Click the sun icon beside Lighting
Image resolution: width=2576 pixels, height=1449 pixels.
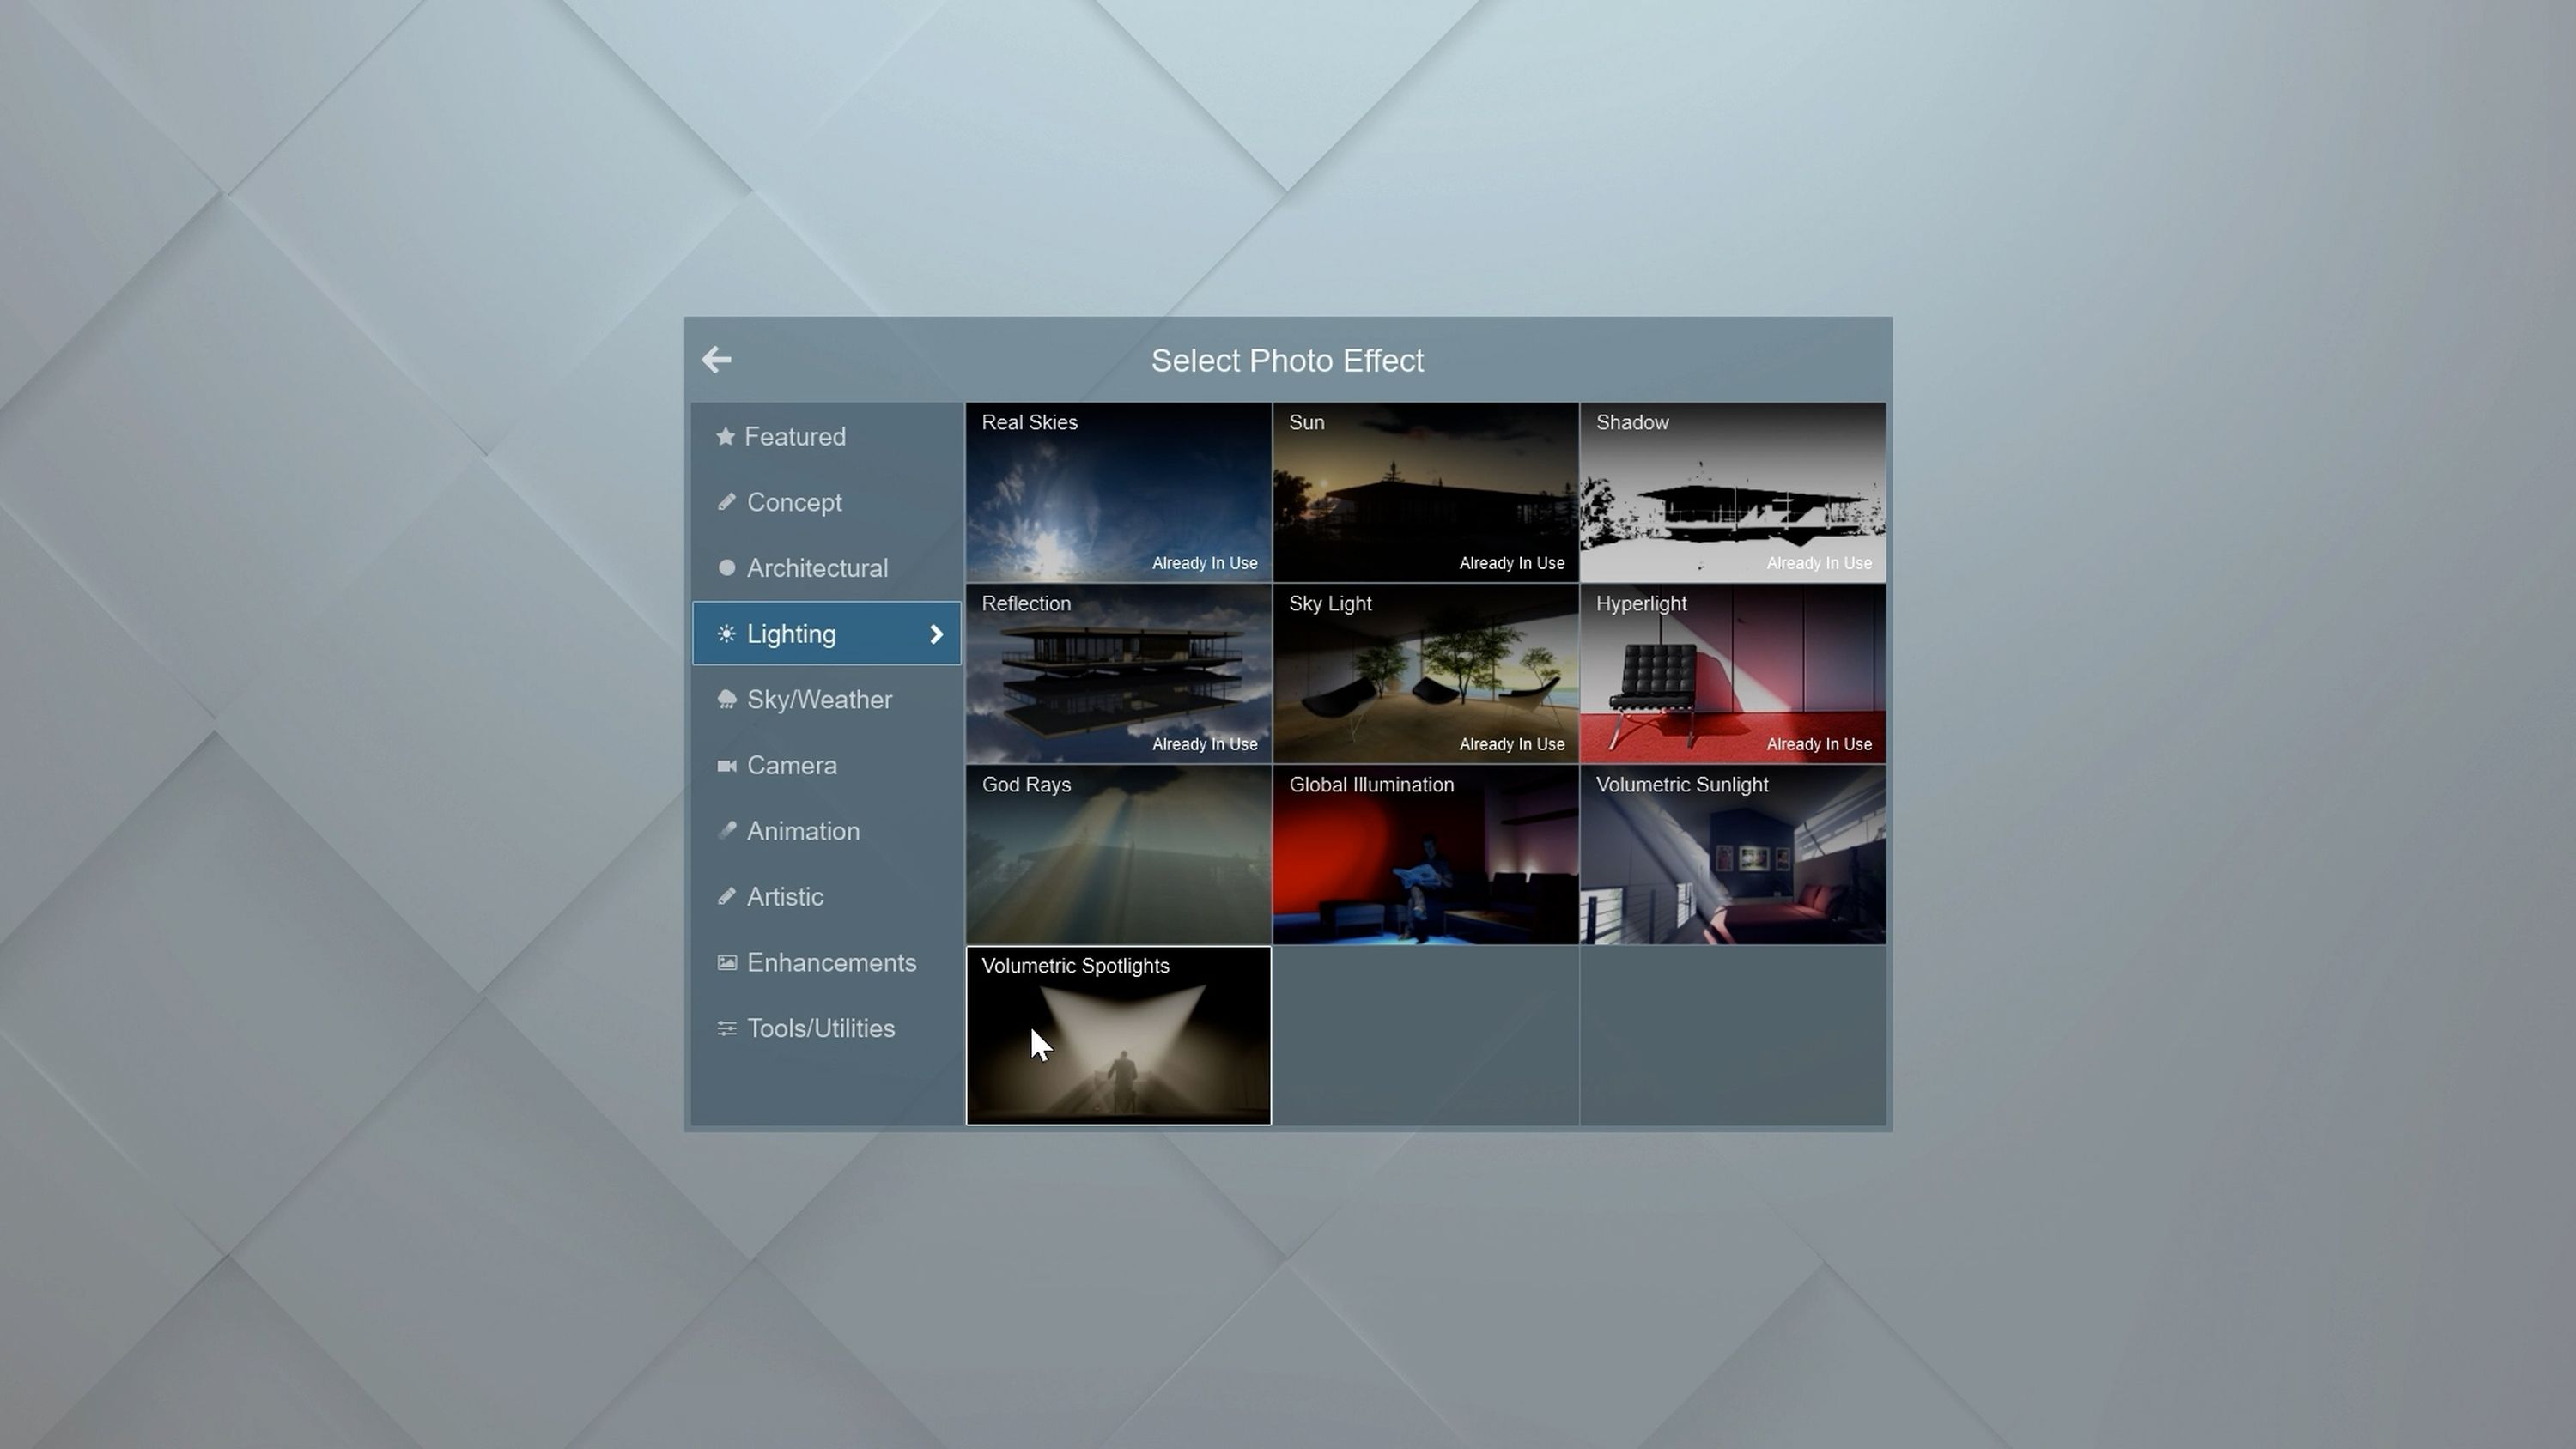pyautogui.click(x=727, y=634)
